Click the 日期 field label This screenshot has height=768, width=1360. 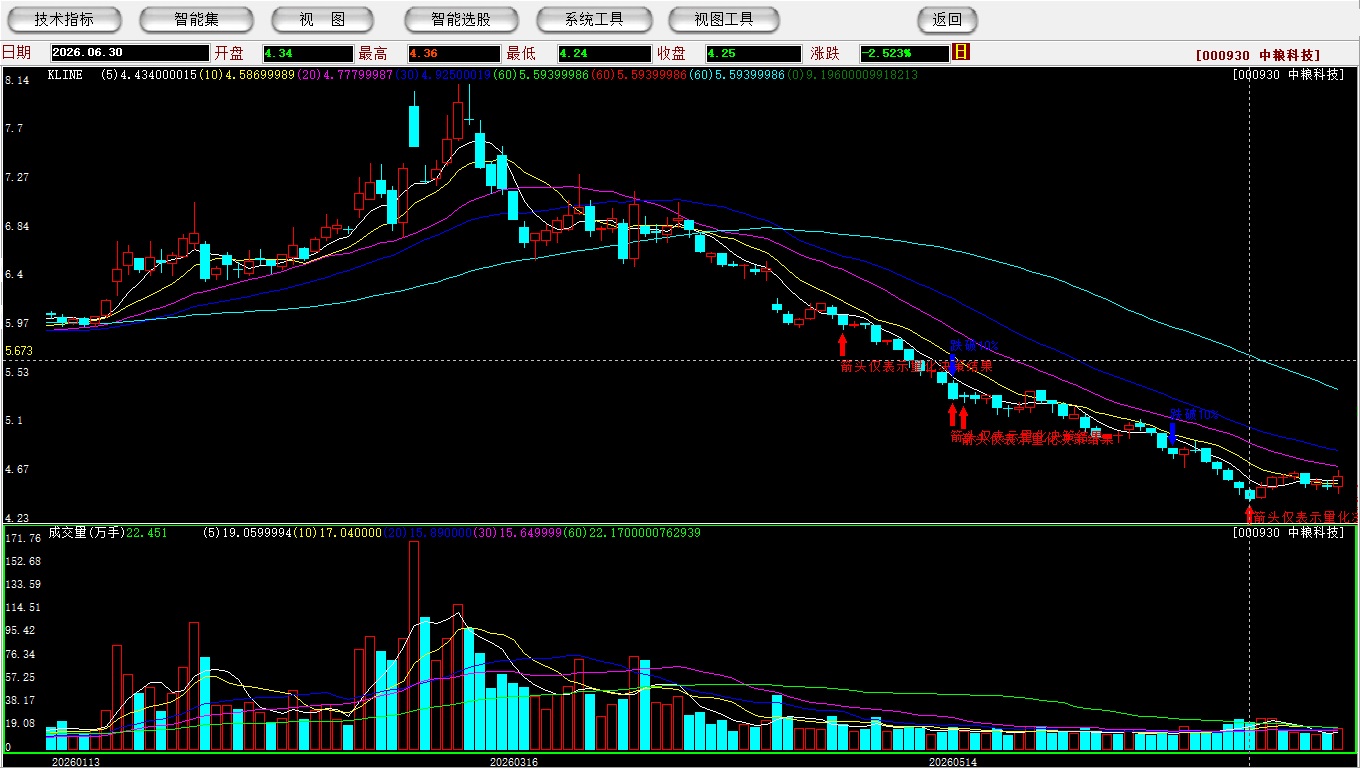[16, 53]
